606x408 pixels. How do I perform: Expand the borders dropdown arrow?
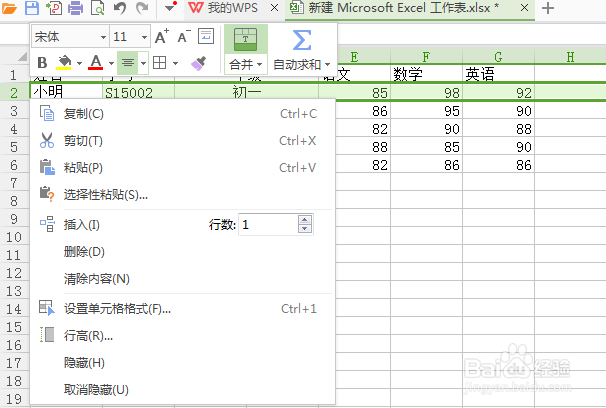point(175,63)
